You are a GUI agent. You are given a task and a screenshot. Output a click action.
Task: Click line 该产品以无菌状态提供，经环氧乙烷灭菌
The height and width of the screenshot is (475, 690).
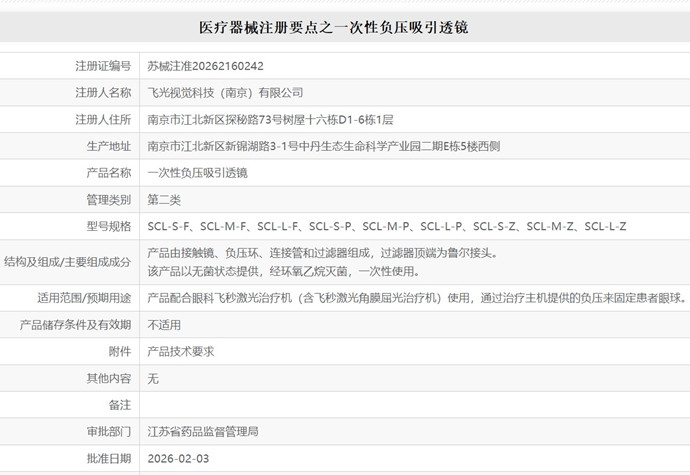coord(284,271)
